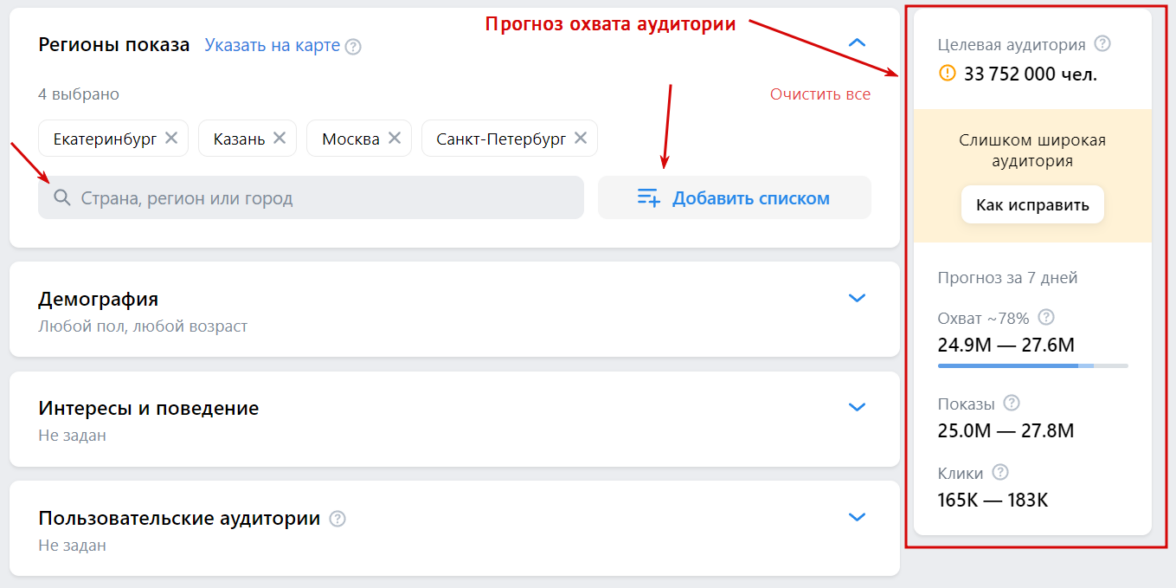Collapse the Регионы показа section

pos(857,43)
